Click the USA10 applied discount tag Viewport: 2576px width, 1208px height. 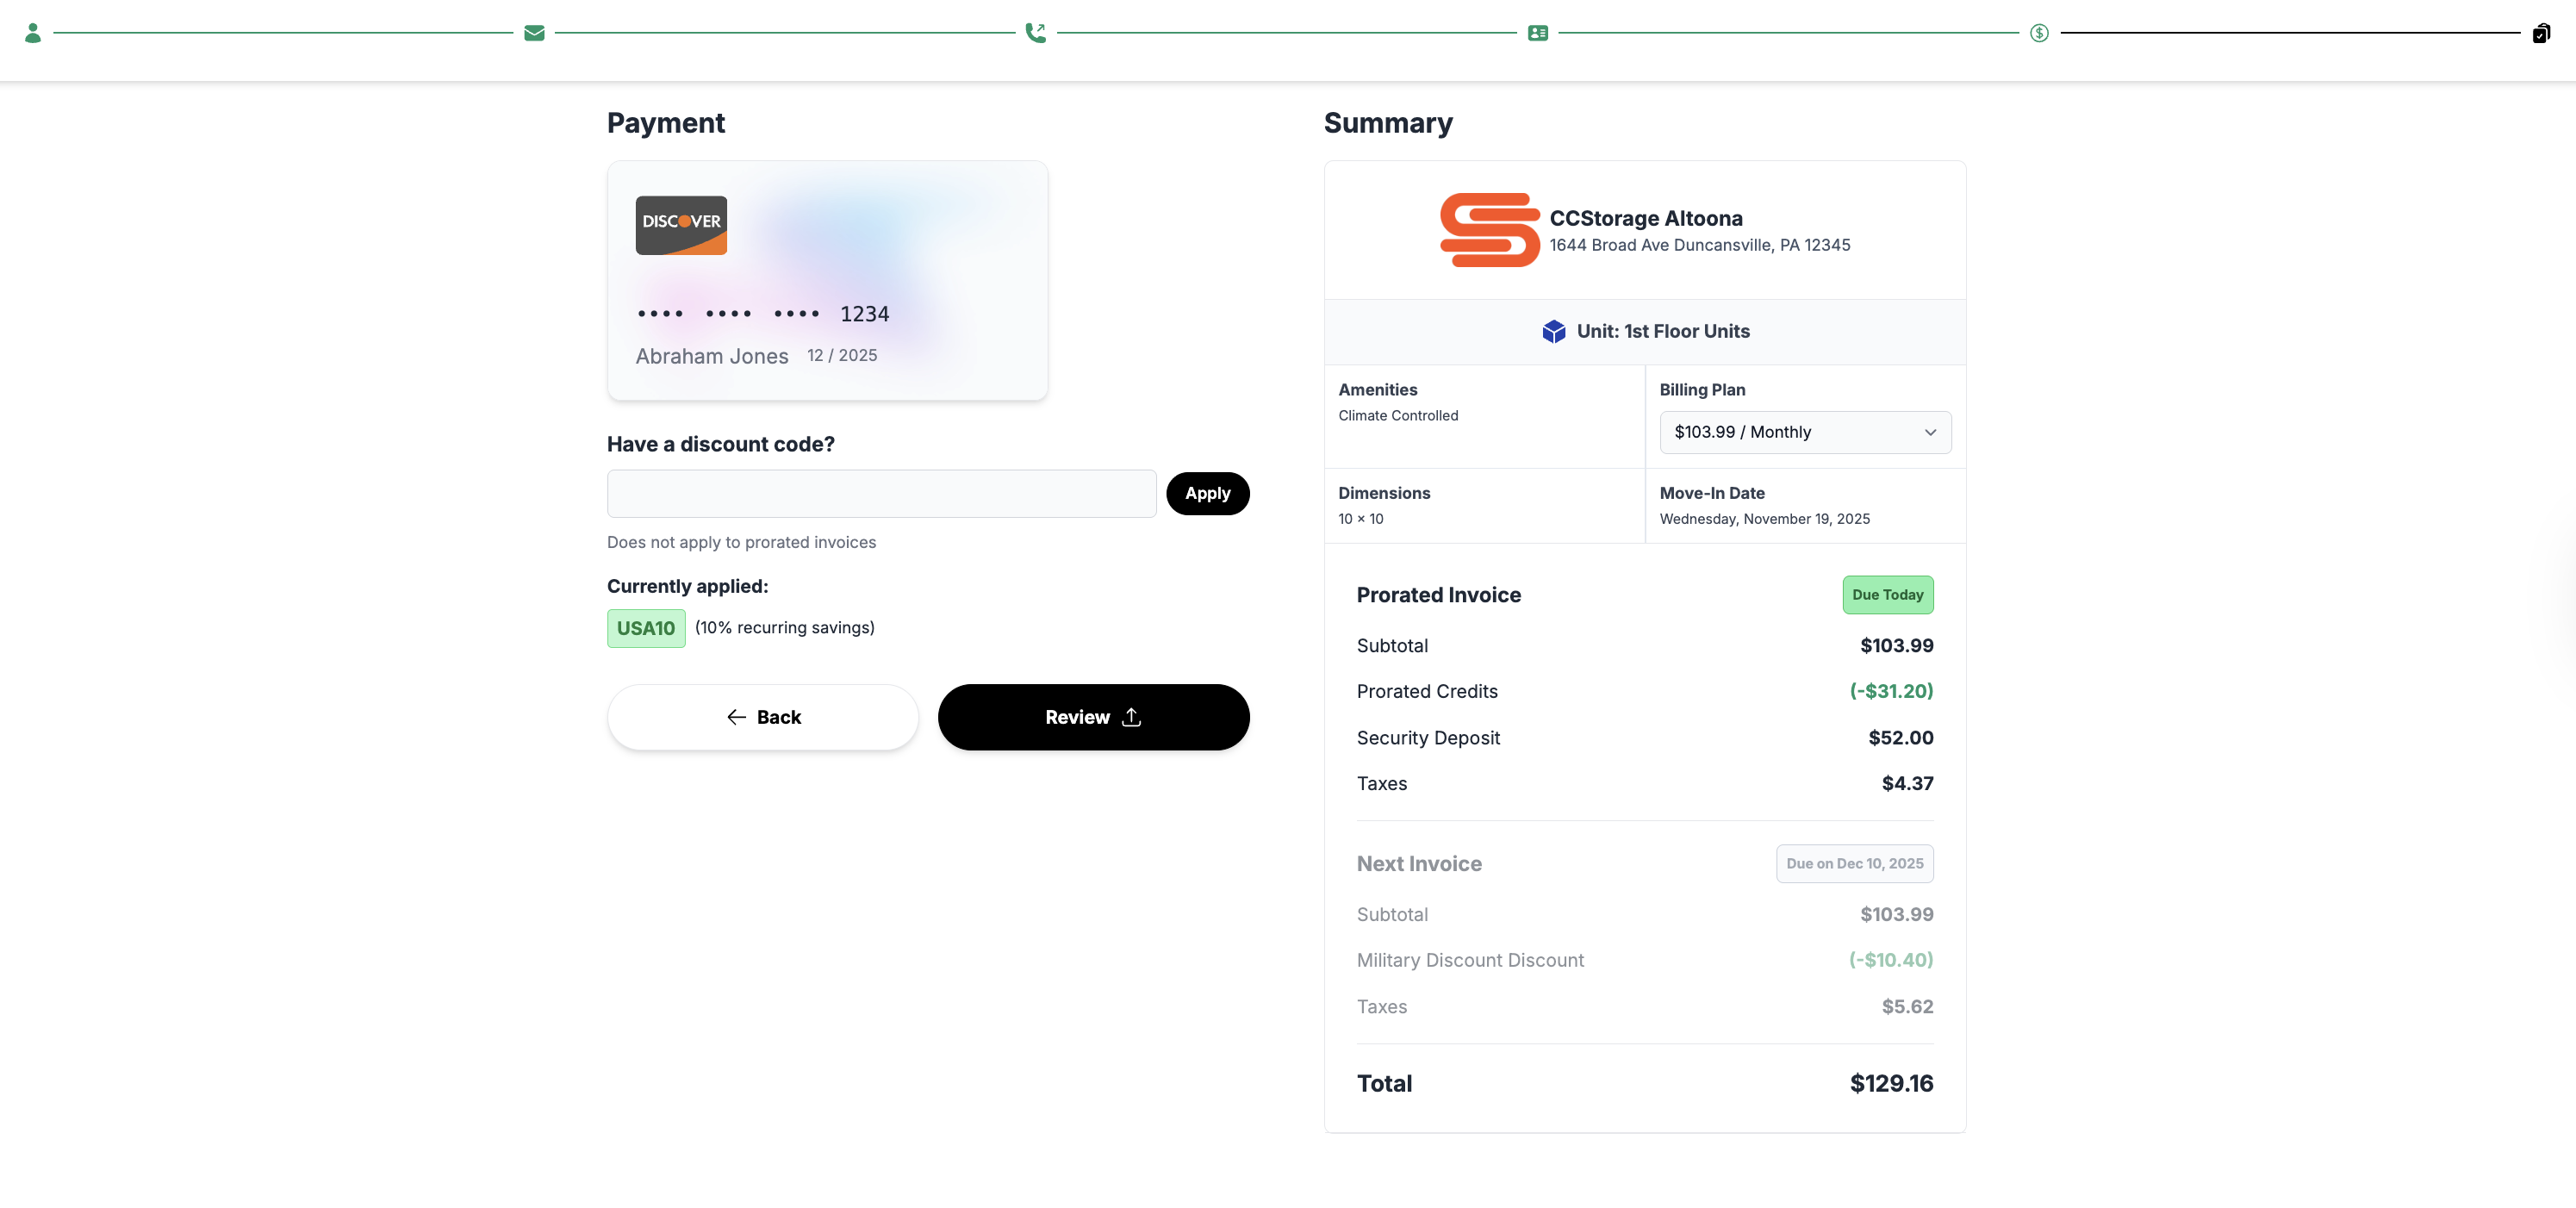pyautogui.click(x=646, y=628)
